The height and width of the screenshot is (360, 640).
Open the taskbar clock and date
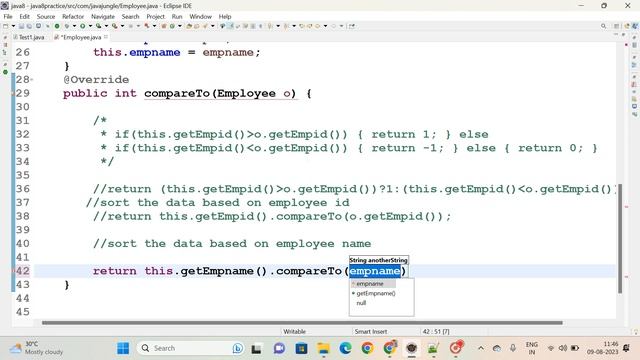pyautogui.click(x=602, y=348)
